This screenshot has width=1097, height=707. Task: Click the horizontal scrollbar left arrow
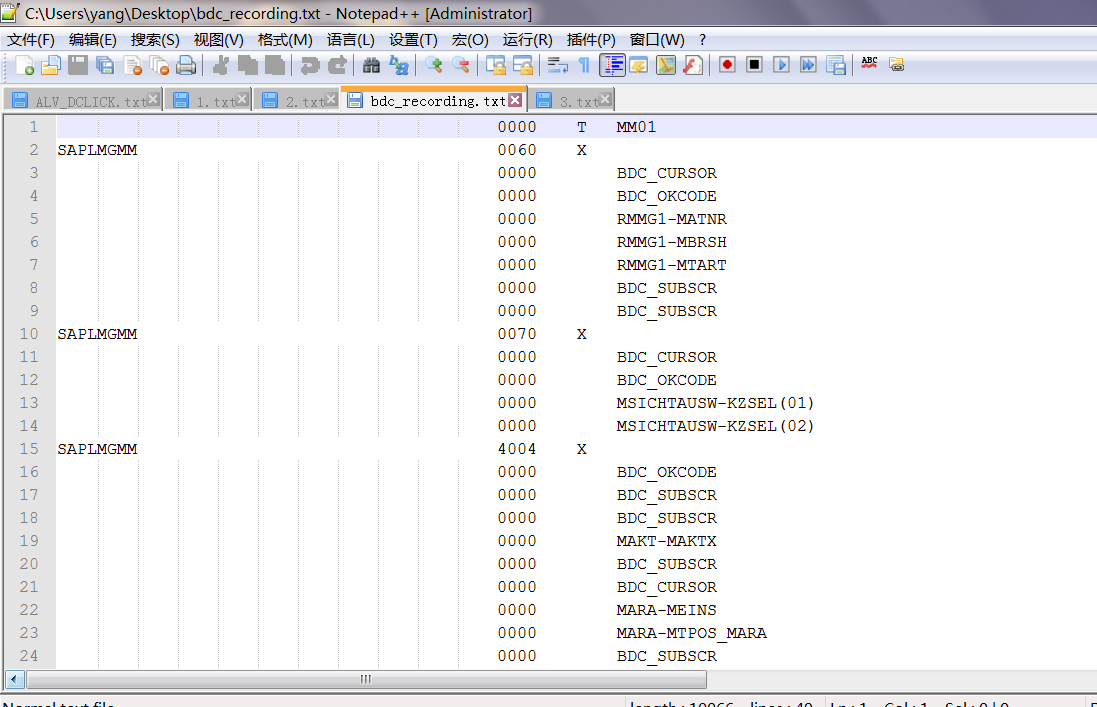[x=15, y=679]
